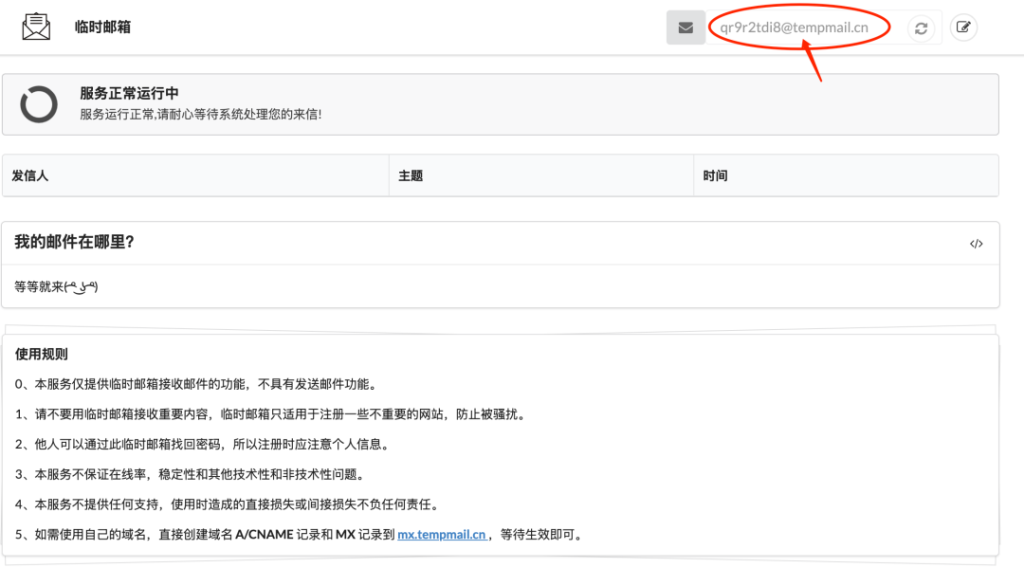Click the 服务正常运行中 status heading
The image size is (1024, 568).
(129, 94)
